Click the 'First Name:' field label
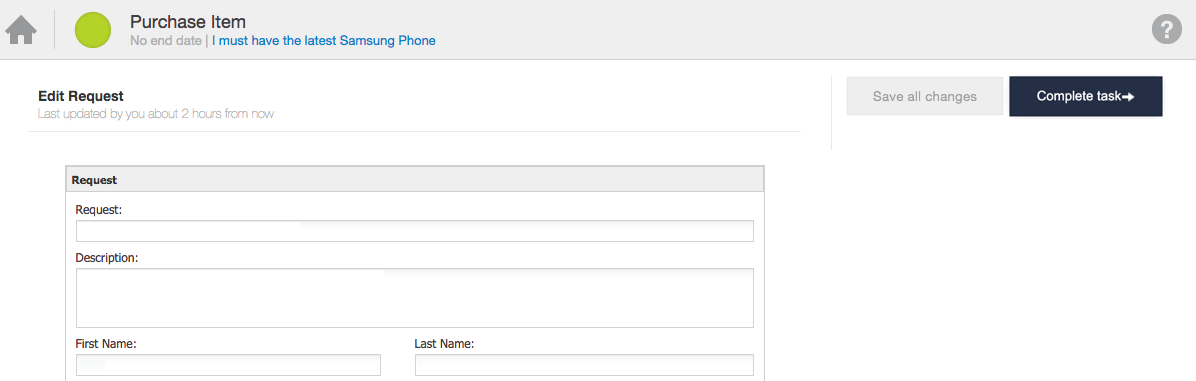Screen dimensions: 1196x381 tap(106, 344)
